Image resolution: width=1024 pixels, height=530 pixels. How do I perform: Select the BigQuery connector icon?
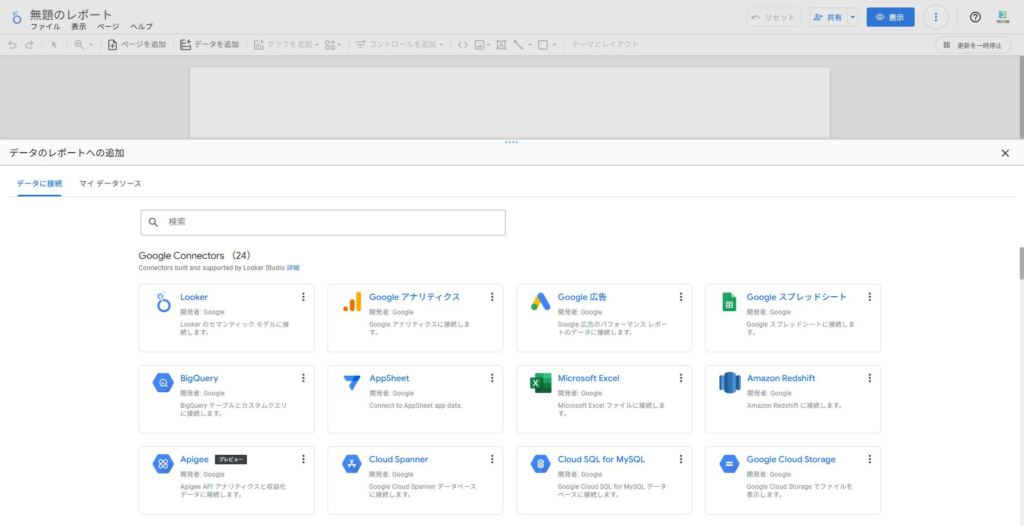(163, 383)
